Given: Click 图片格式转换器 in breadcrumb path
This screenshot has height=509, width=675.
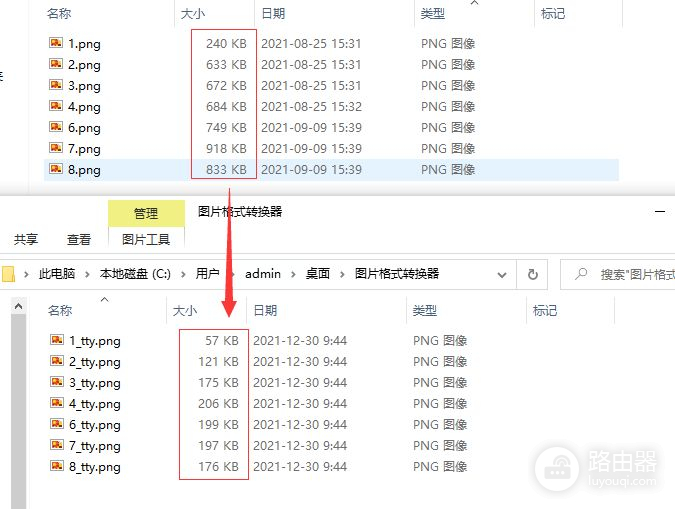Looking at the screenshot, I should 397,274.
